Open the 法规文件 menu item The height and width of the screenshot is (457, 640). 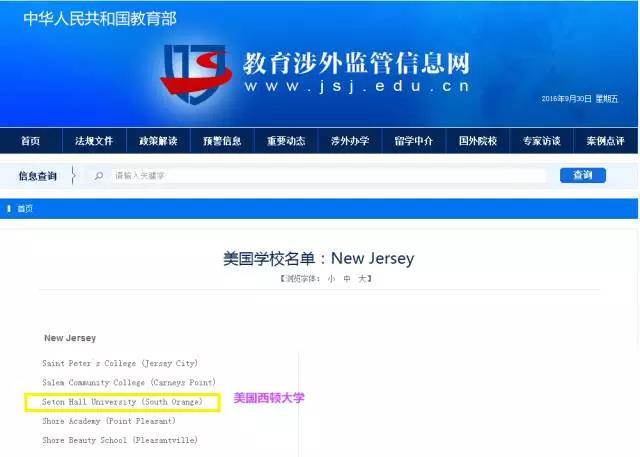click(94, 141)
